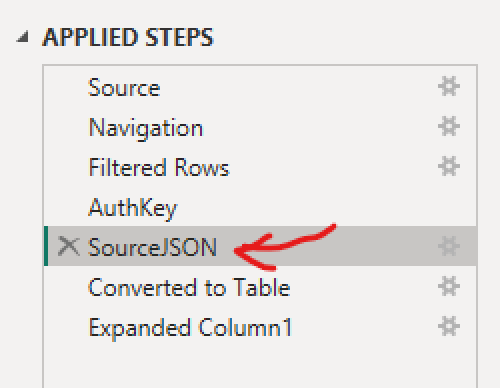
Task: Open settings gear for Source step
Action: (449, 86)
